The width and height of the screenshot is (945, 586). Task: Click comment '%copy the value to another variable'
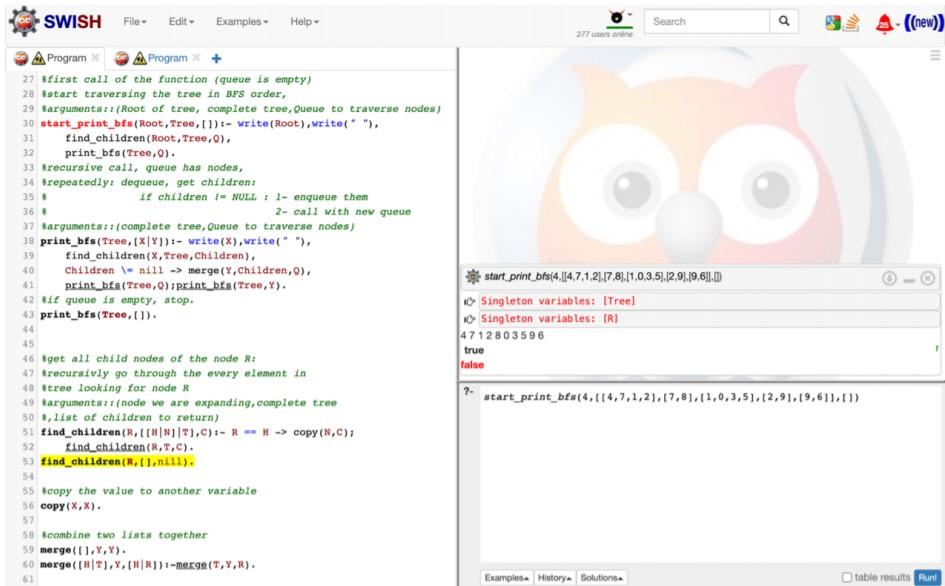coord(149,491)
